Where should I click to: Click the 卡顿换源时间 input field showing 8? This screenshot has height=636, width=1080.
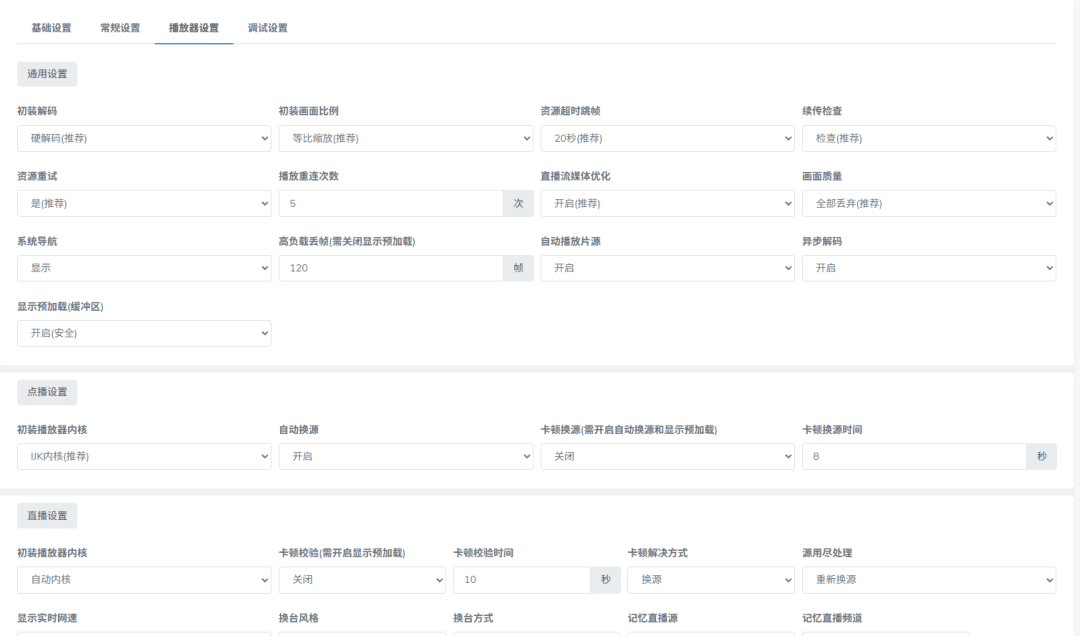point(915,456)
